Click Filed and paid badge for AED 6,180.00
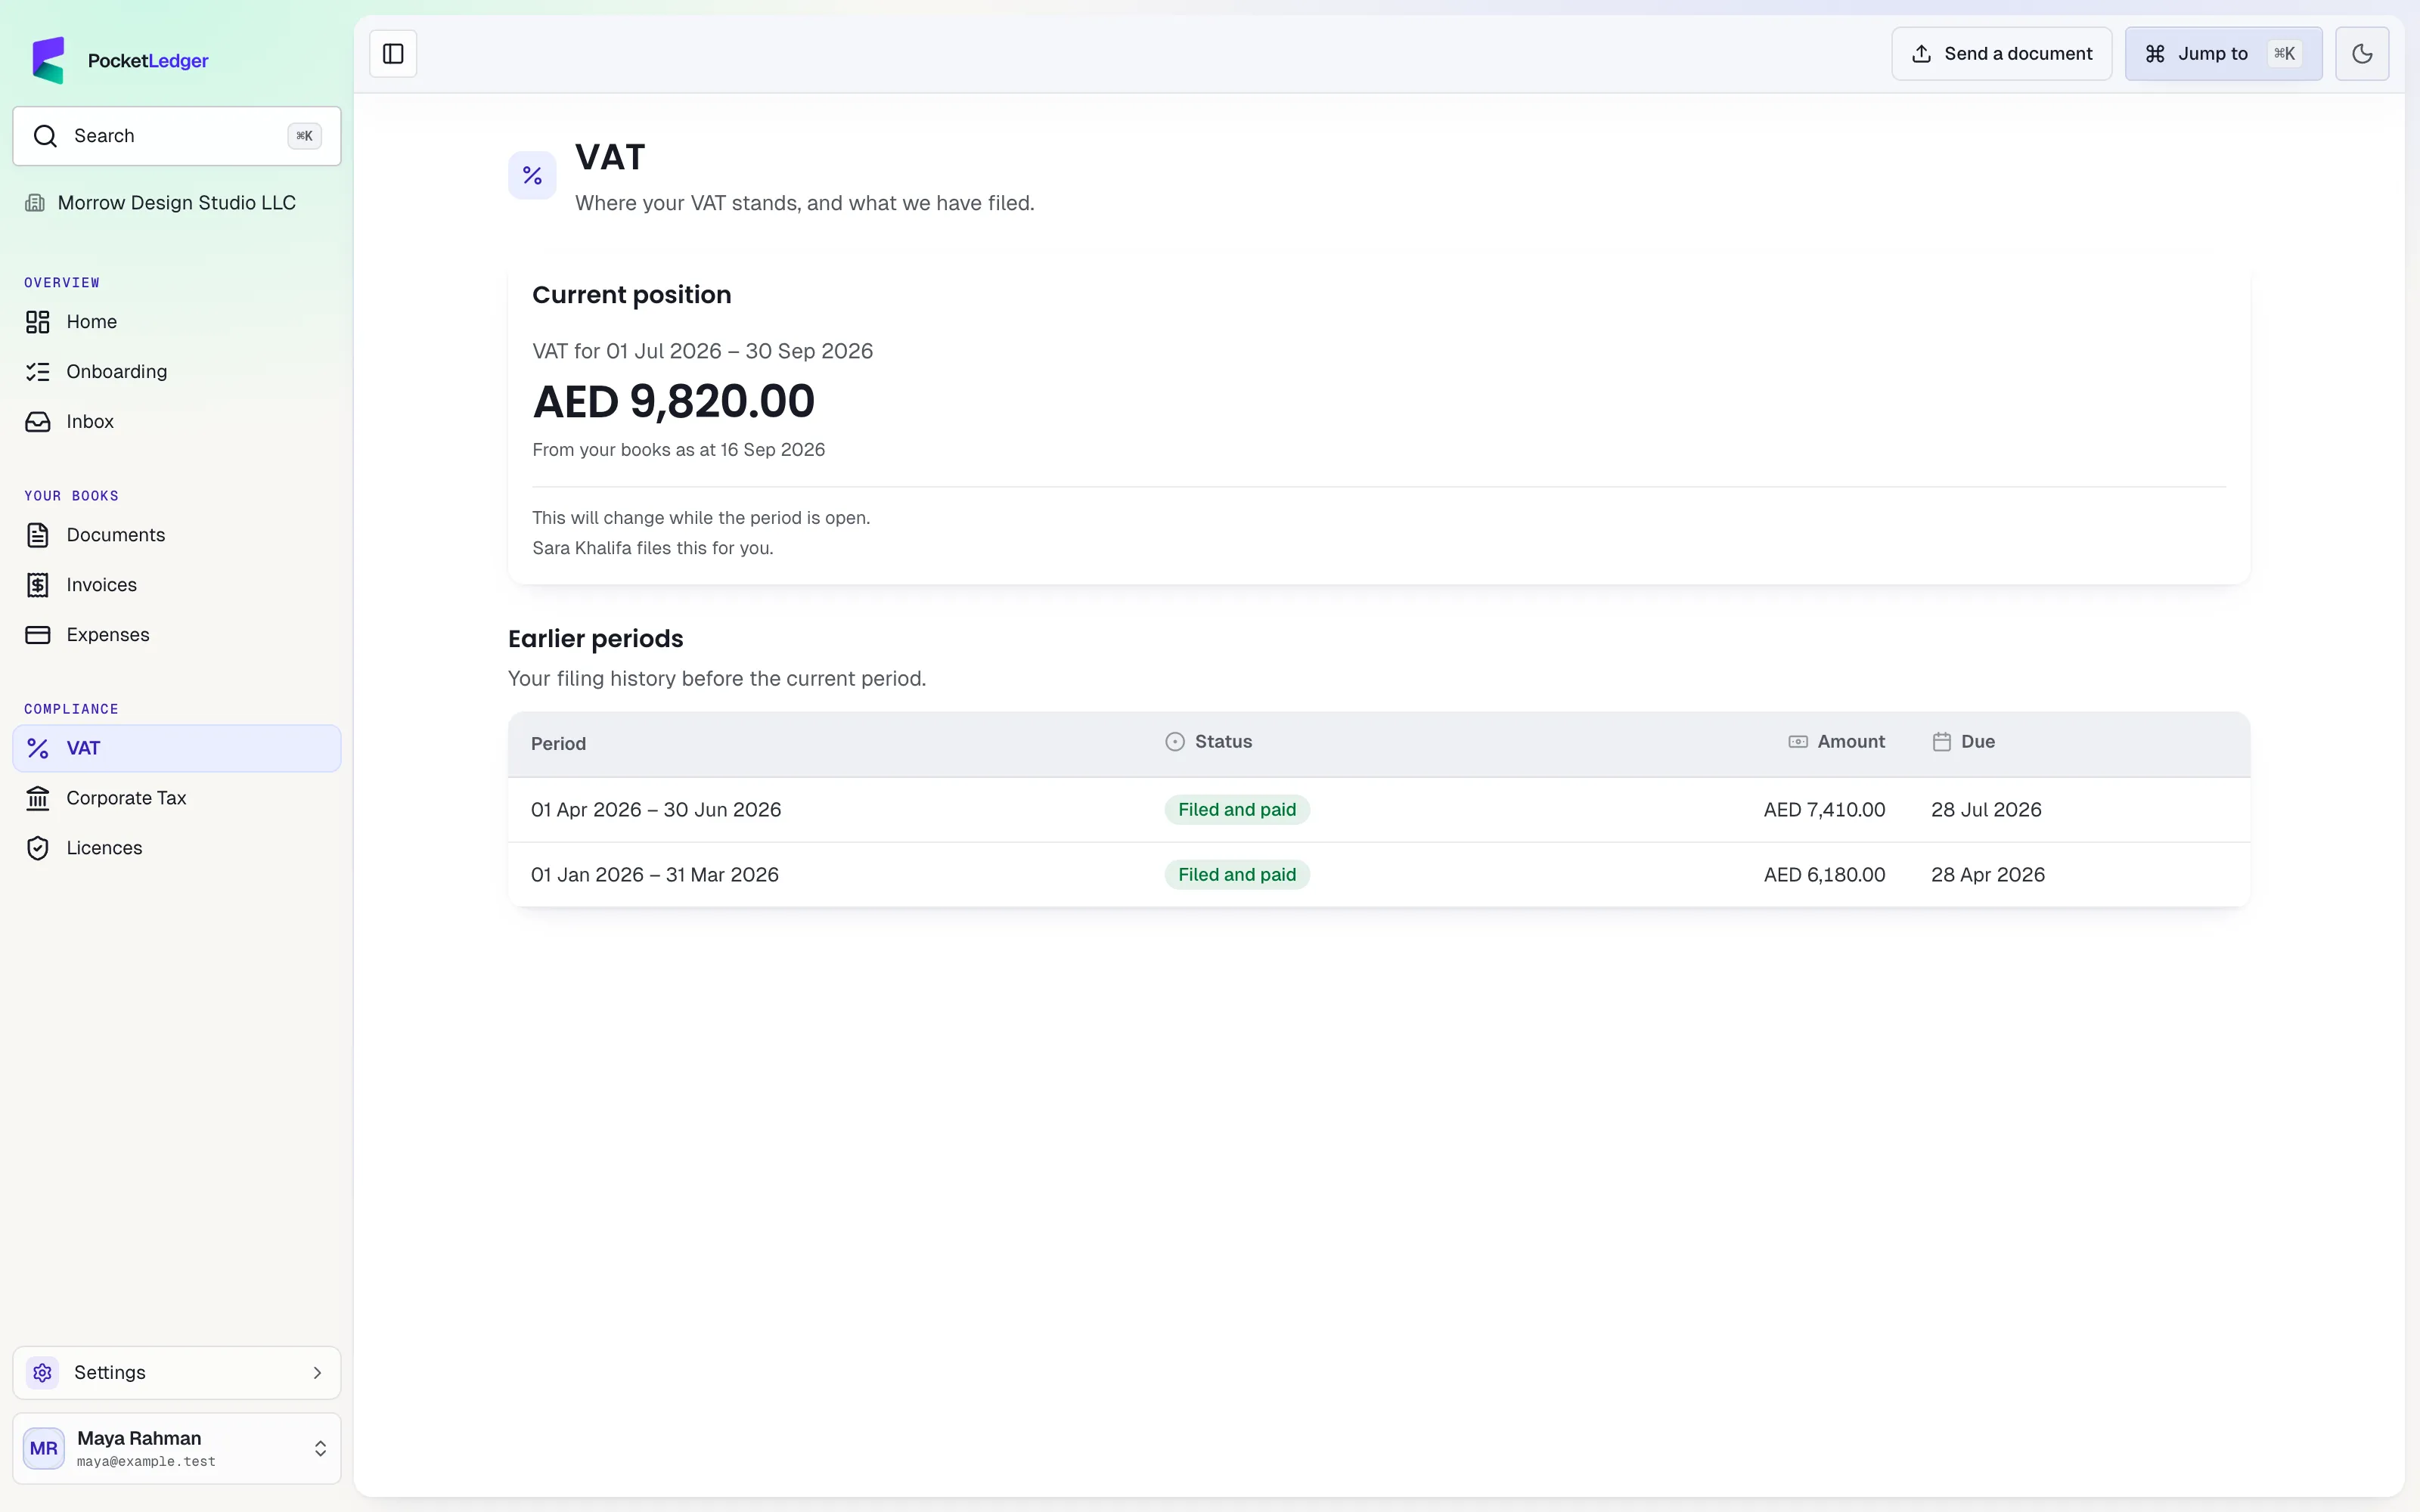This screenshot has height=1512, width=2420. tap(1237, 875)
